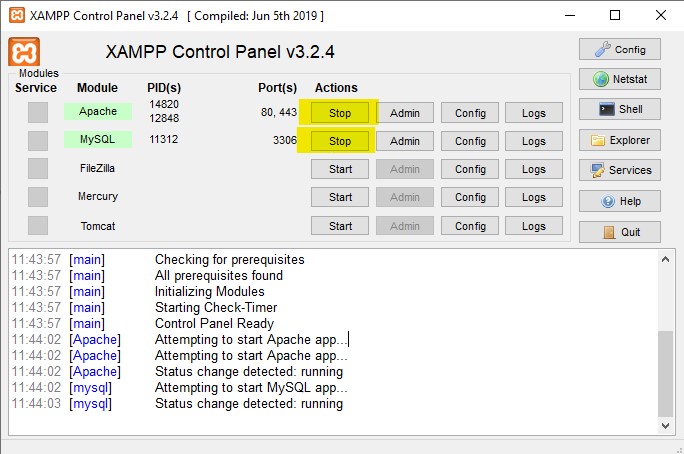This screenshot has height=454, width=684.
Task: Open Apache Config menu
Action: tap(470, 113)
